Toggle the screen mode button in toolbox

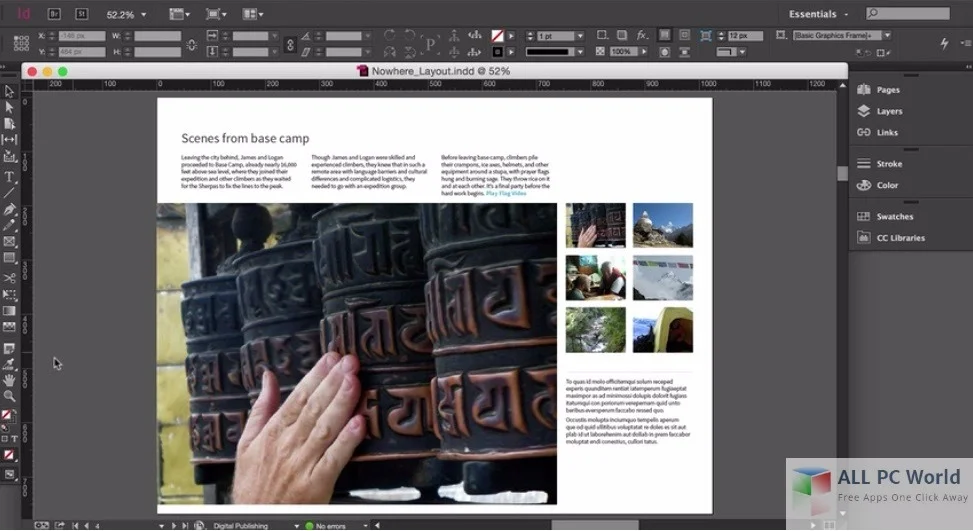(9, 475)
